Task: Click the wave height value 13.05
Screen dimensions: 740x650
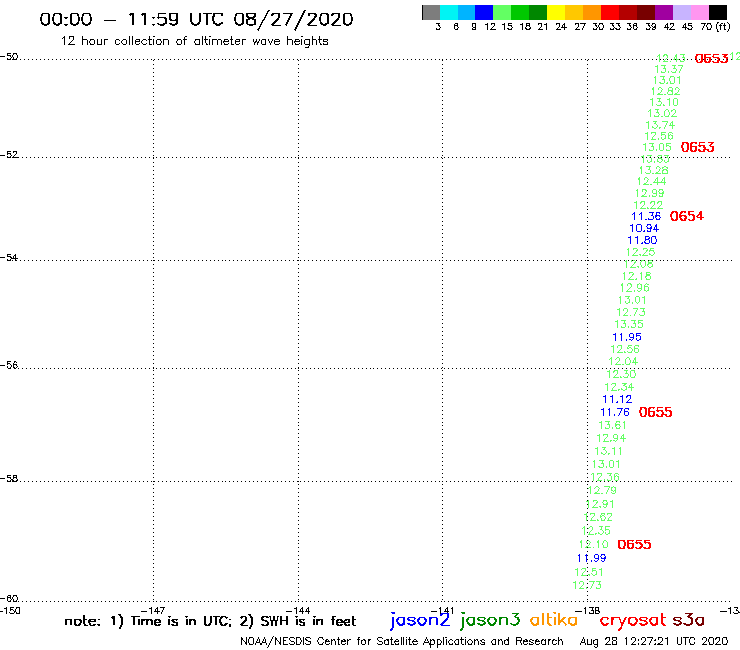Action: tap(657, 147)
